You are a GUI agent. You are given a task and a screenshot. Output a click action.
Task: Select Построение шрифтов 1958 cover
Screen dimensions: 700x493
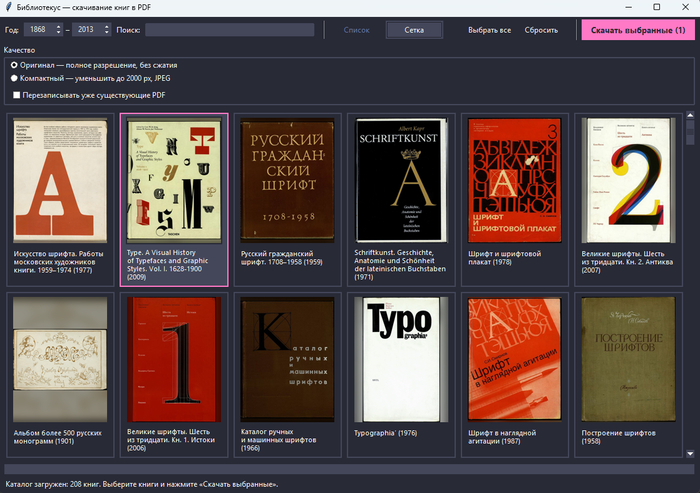pyautogui.click(x=628, y=359)
